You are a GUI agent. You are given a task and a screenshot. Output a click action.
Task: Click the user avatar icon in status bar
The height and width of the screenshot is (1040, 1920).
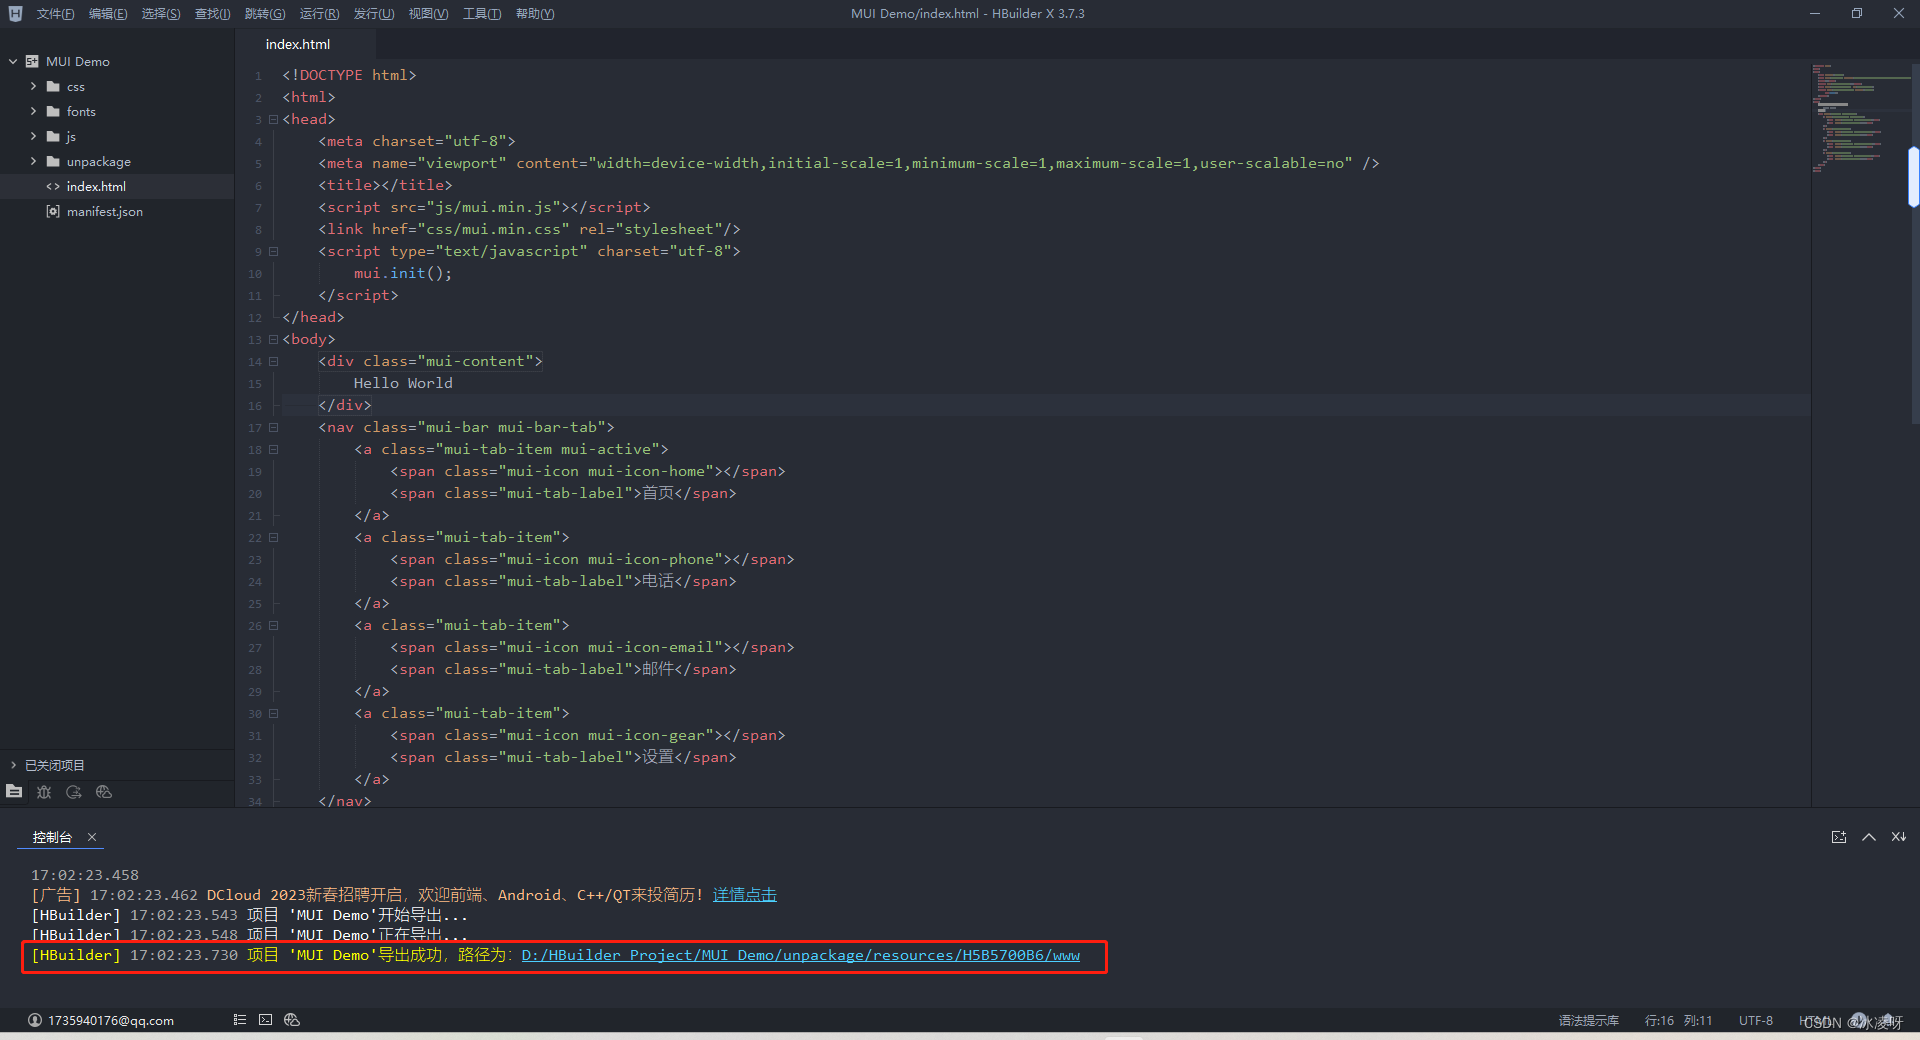(x=35, y=1020)
